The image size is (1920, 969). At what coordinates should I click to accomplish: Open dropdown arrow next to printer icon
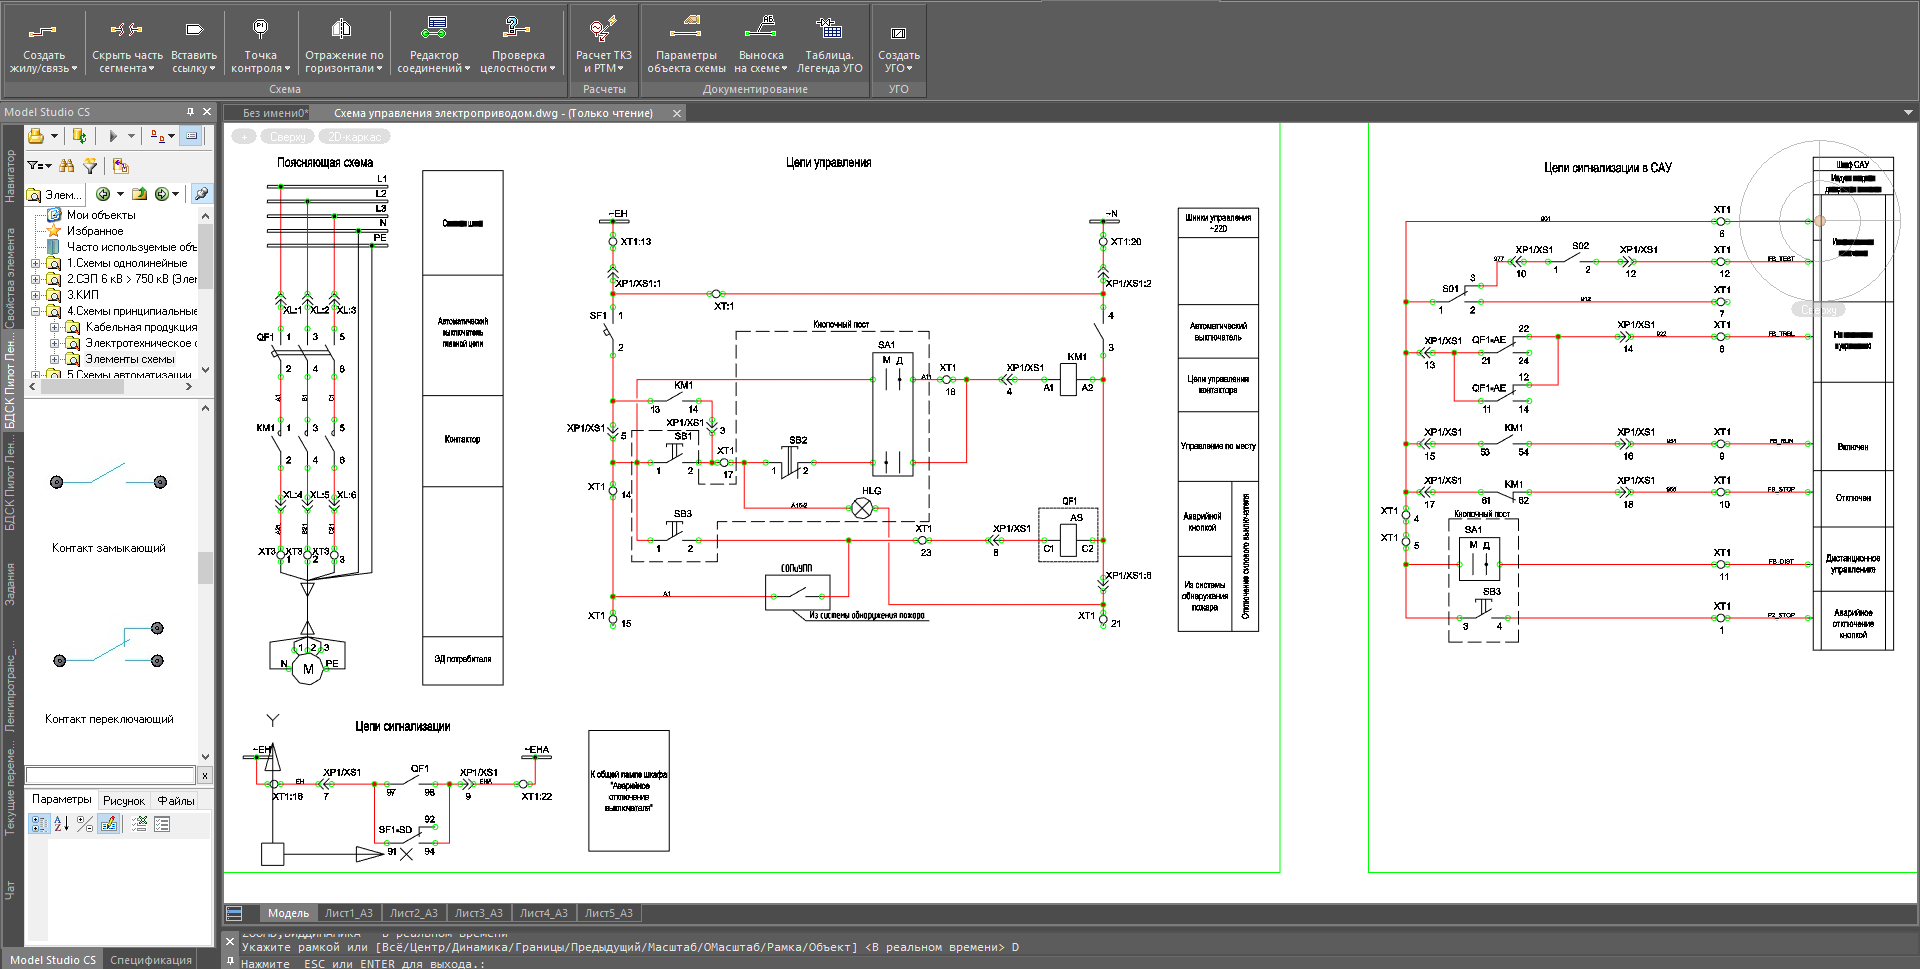pos(54,136)
